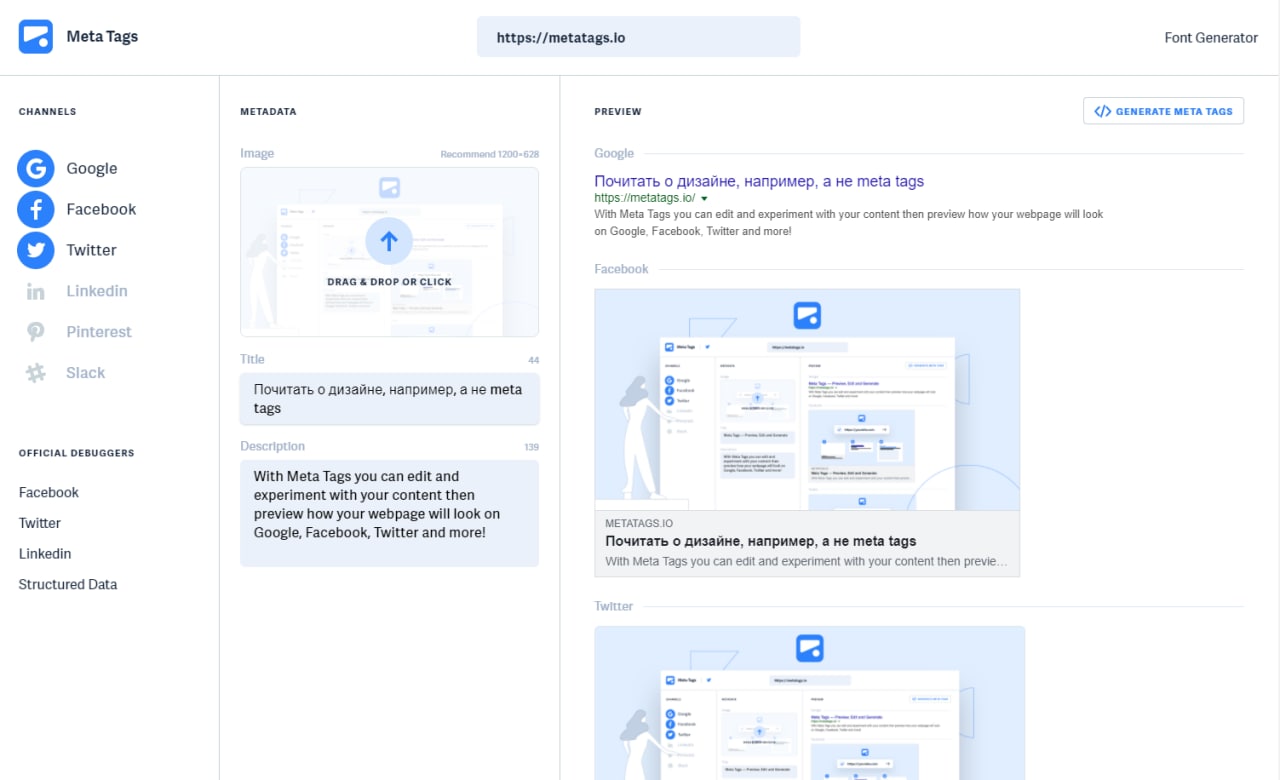
Task: Open Facebook official debugger link
Action: tap(49, 492)
